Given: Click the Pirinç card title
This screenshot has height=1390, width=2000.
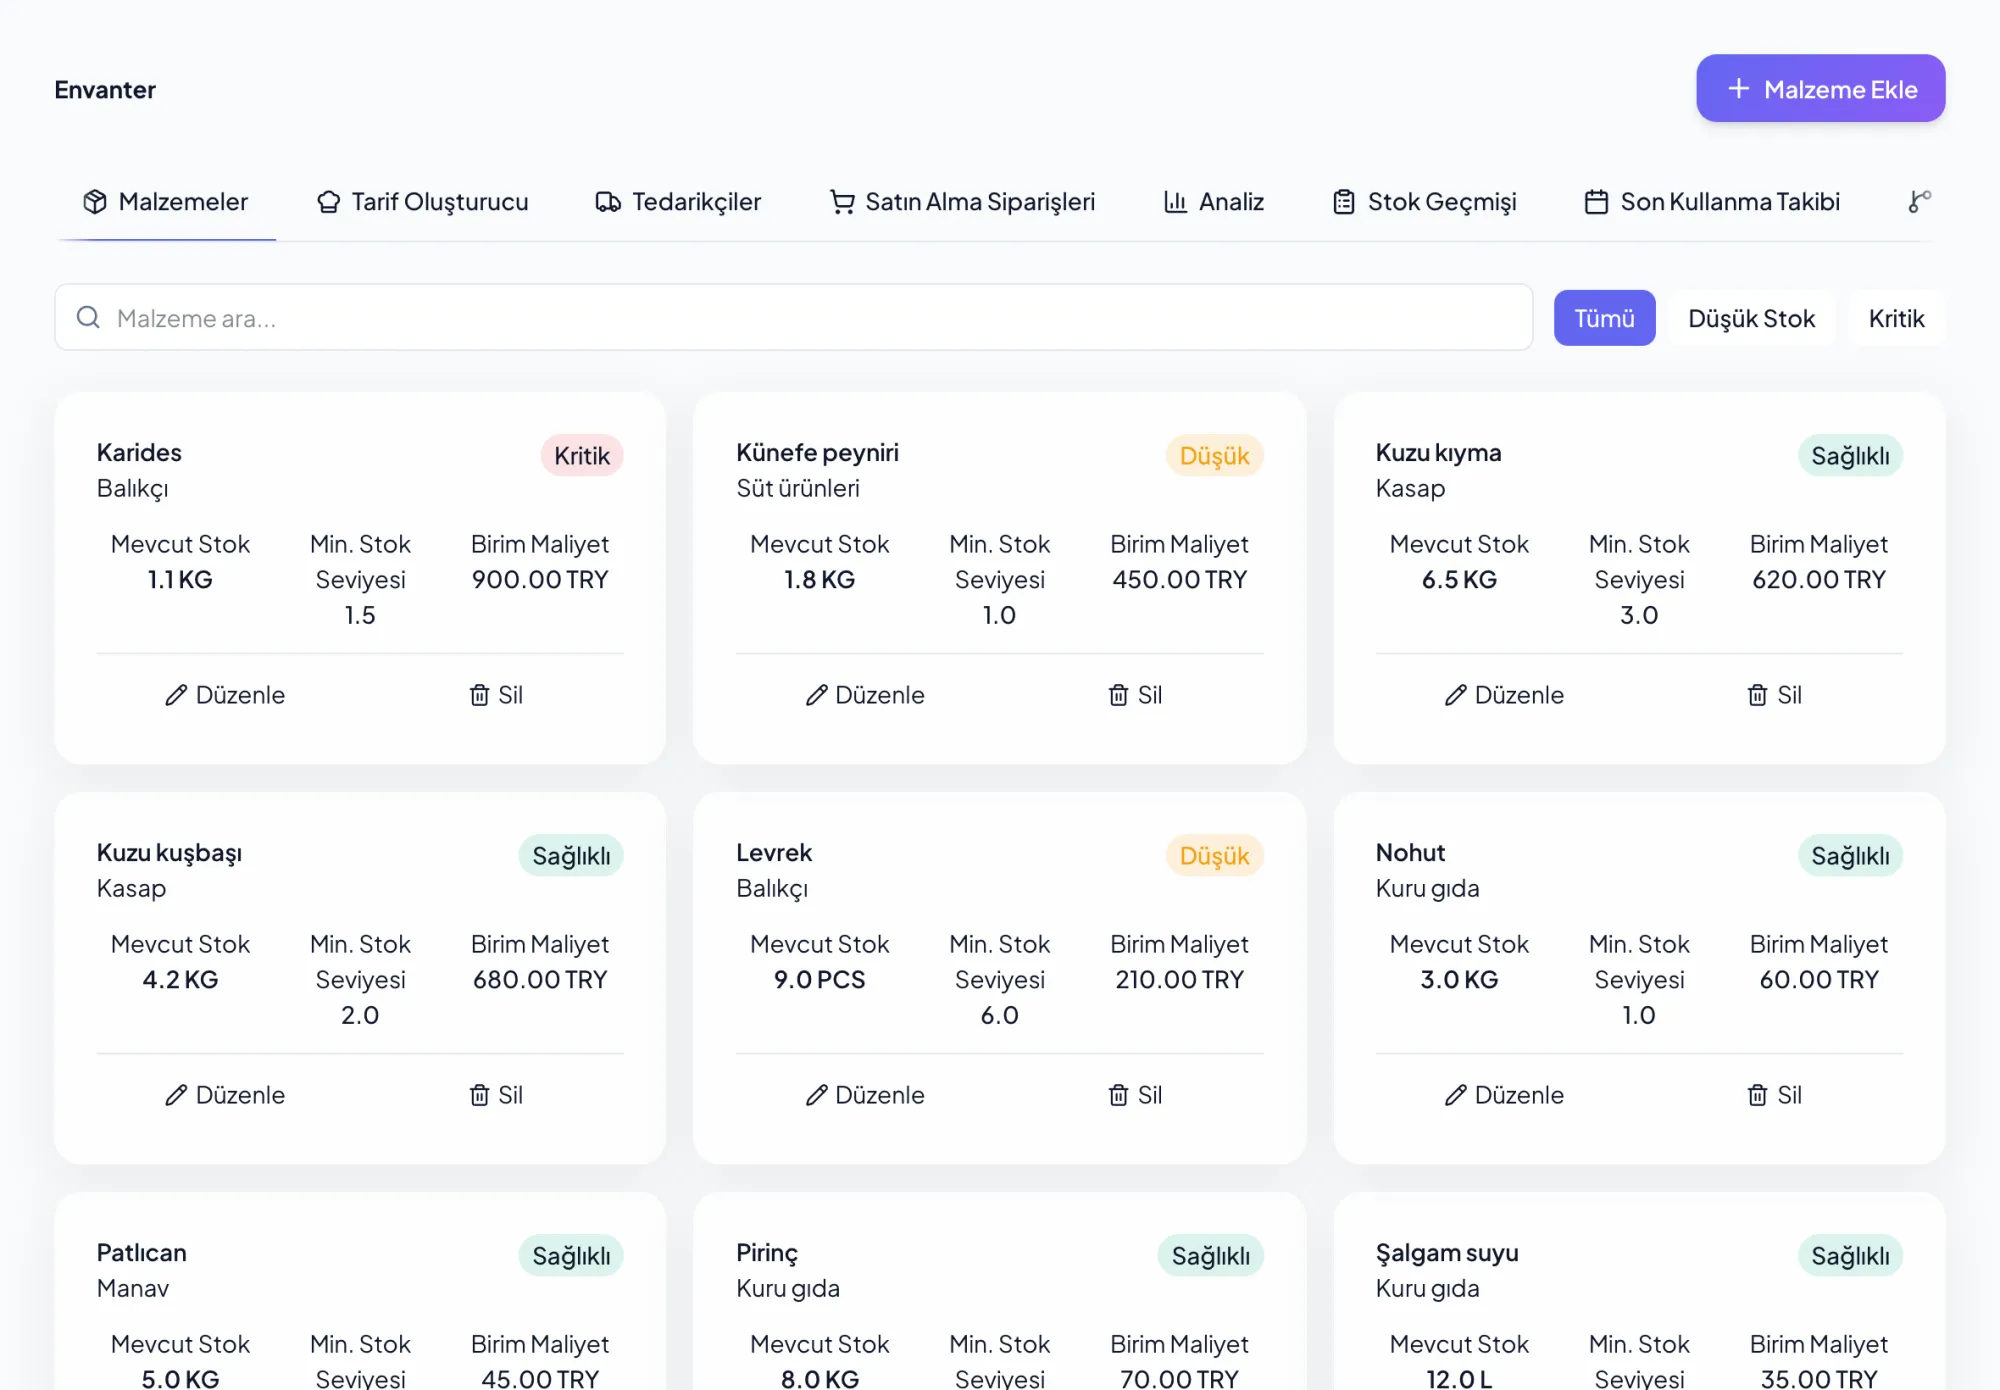Looking at the screenshot, I should point(767,1253).
